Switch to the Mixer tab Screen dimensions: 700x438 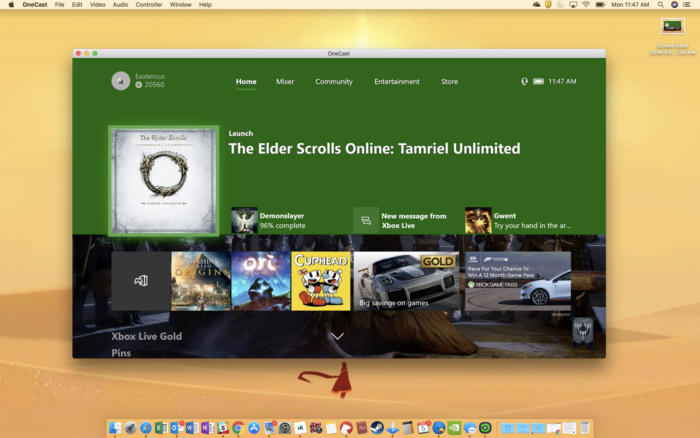pyautogui.click(x=285, y=82)
